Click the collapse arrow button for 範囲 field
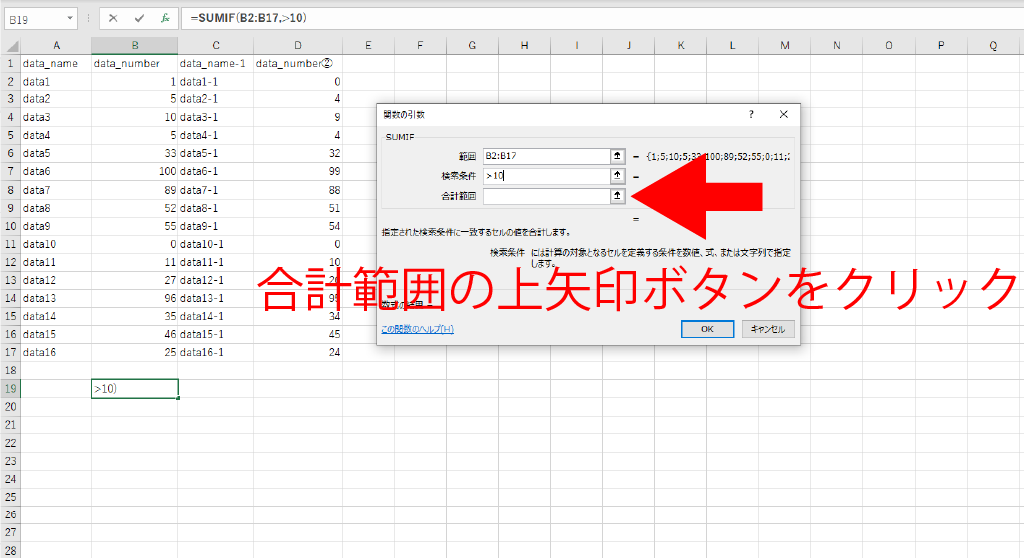This screenshot has height=558, width=1024. pos(617,156)
